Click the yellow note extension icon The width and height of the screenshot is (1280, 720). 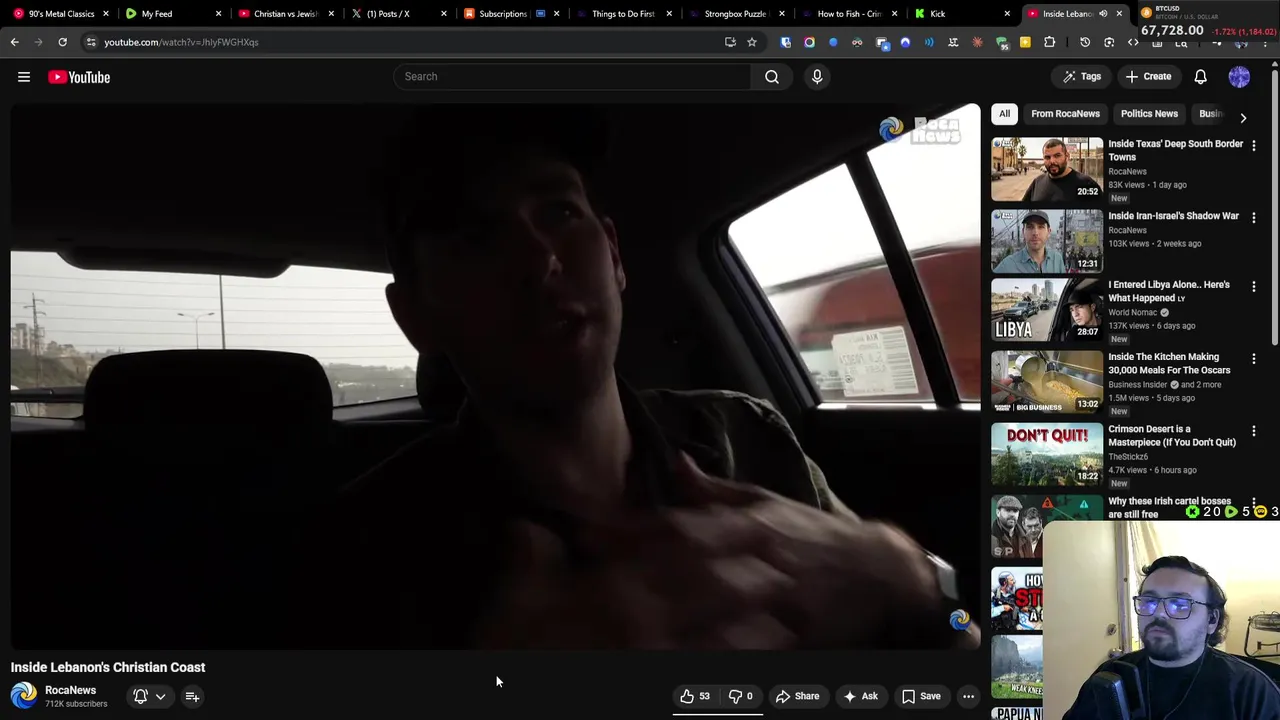(x=1025, y=42)
